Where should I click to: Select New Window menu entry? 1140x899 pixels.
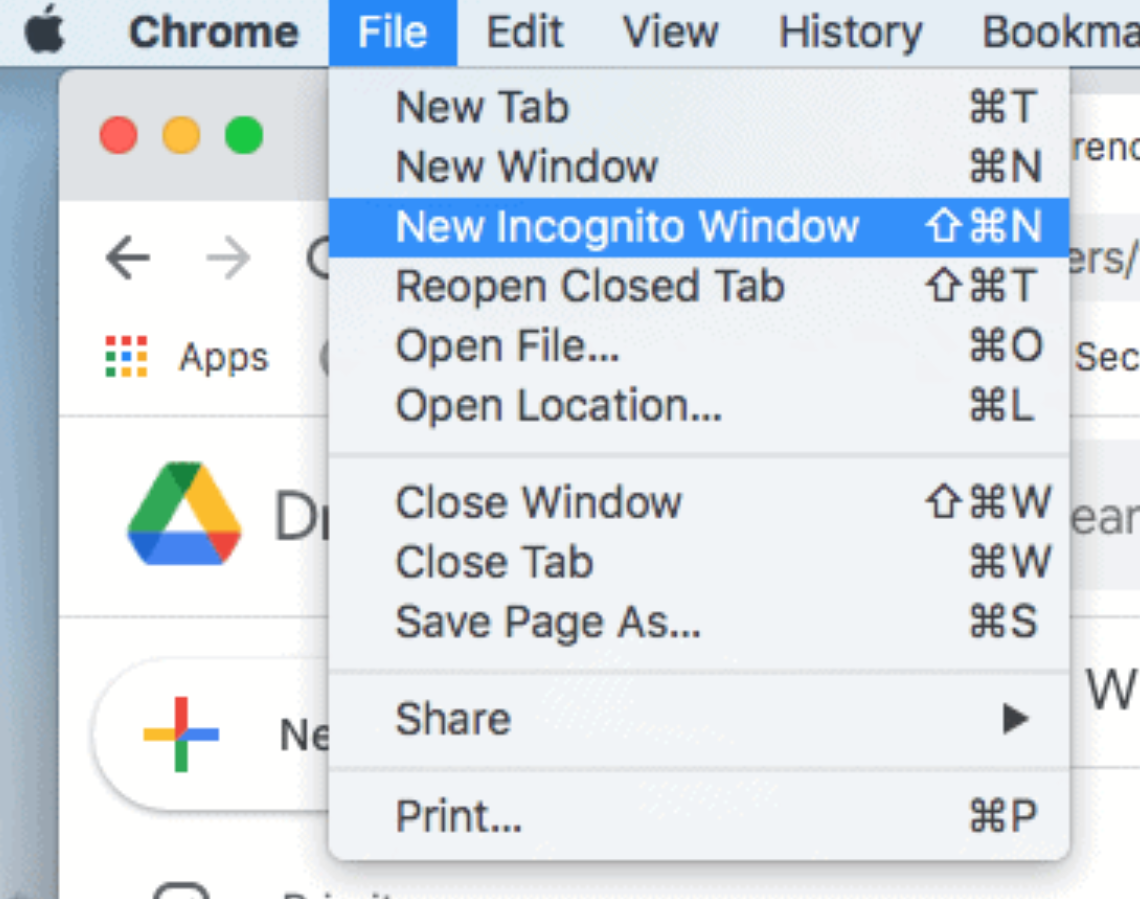(x=526, y=167)
